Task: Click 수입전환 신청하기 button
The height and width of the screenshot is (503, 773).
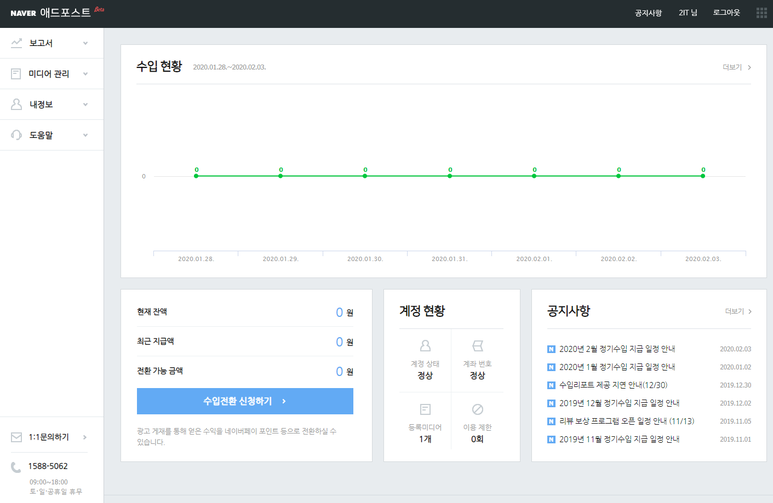Action: (x=245, y=401)
